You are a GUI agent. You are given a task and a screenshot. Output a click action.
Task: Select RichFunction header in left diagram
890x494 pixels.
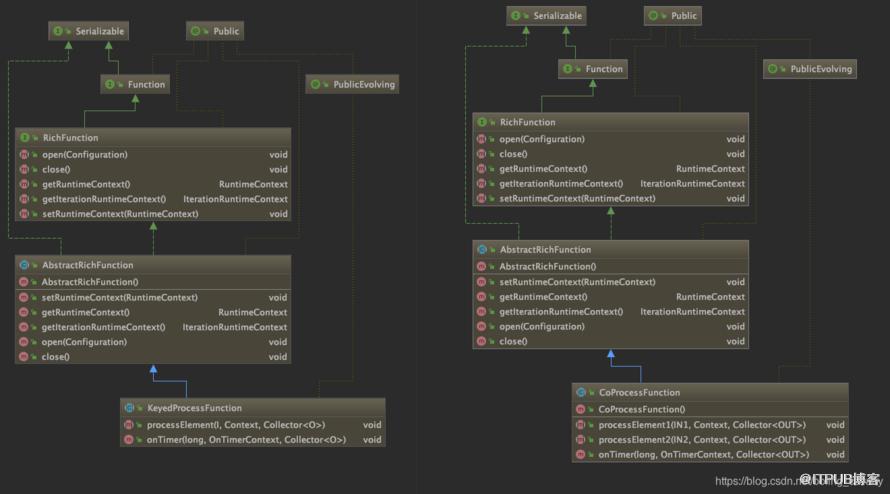[153, 137]
